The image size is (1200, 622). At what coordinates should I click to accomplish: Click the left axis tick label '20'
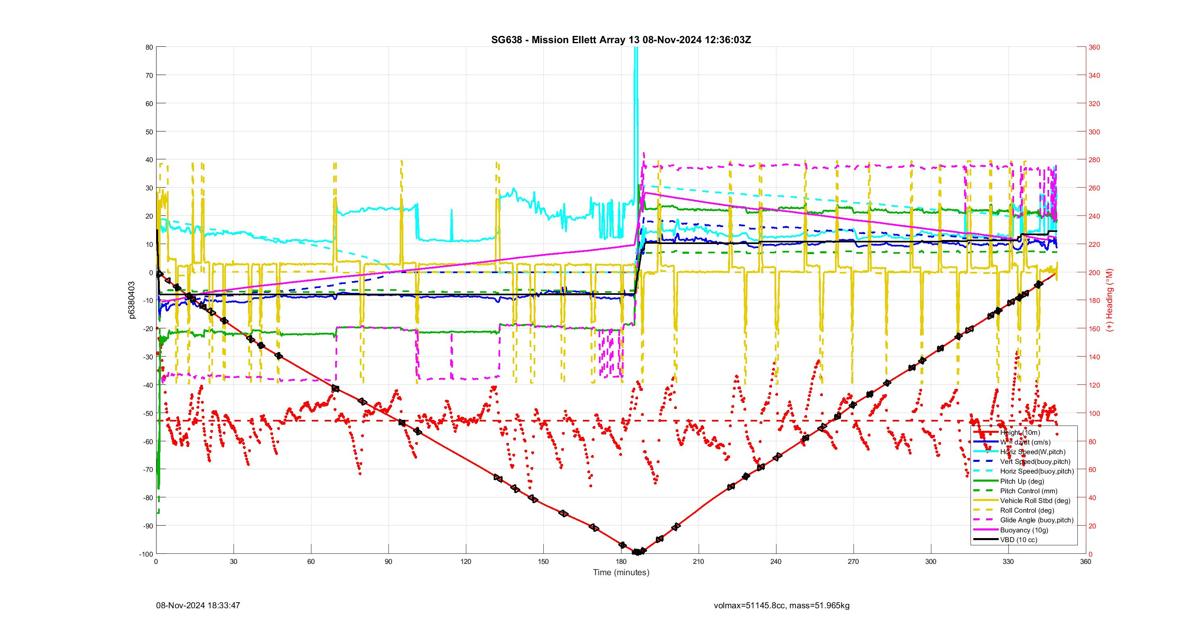(x=148, y=216)
